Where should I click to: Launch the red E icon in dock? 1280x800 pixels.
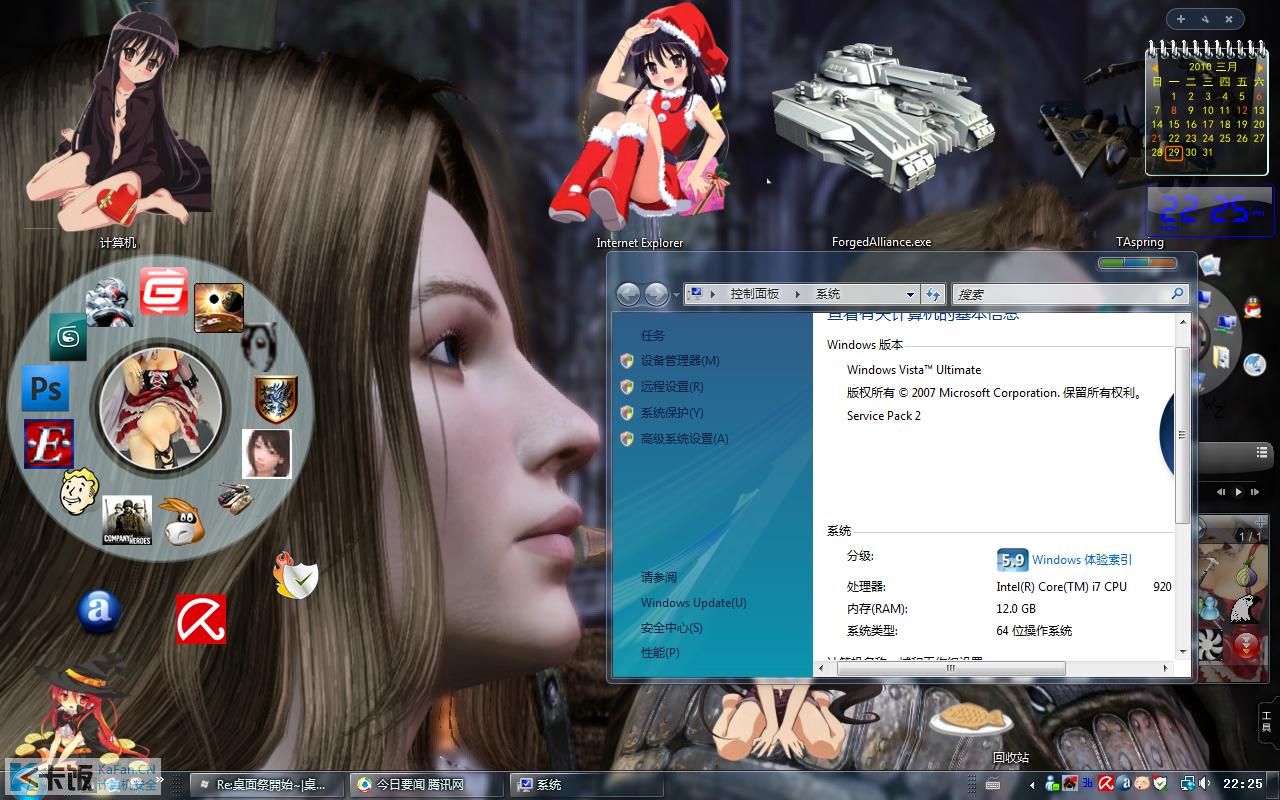pyautogui.click(x=48, y=444)
